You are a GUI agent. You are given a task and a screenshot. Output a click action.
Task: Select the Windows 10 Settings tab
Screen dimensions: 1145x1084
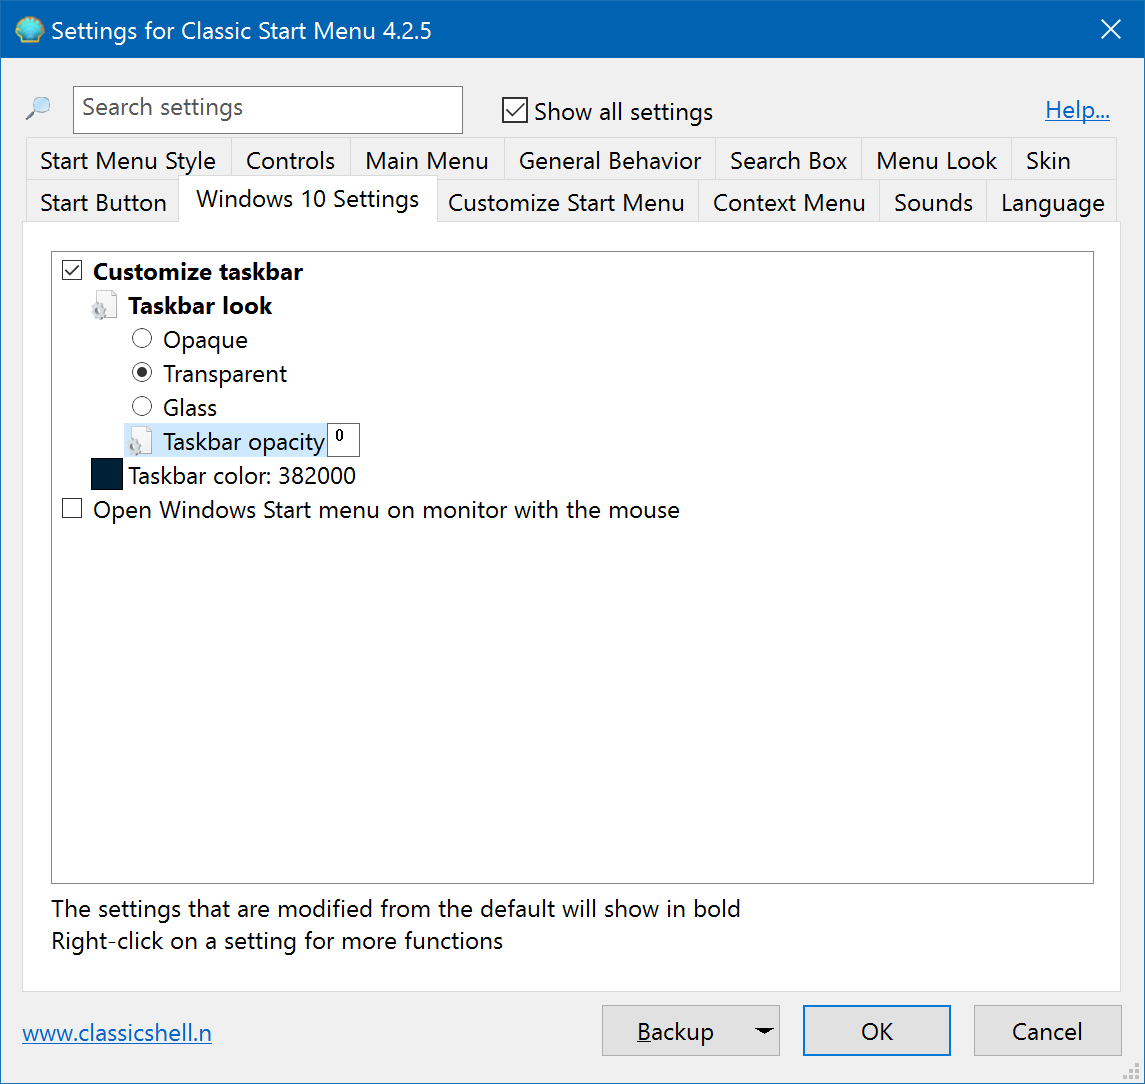(x=307, y=199)
